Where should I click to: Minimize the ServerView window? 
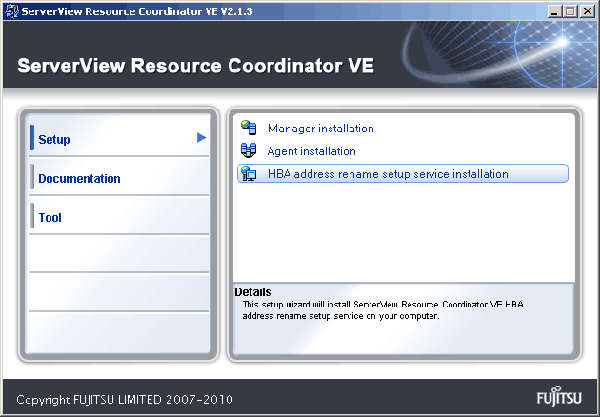pos(554,11)
